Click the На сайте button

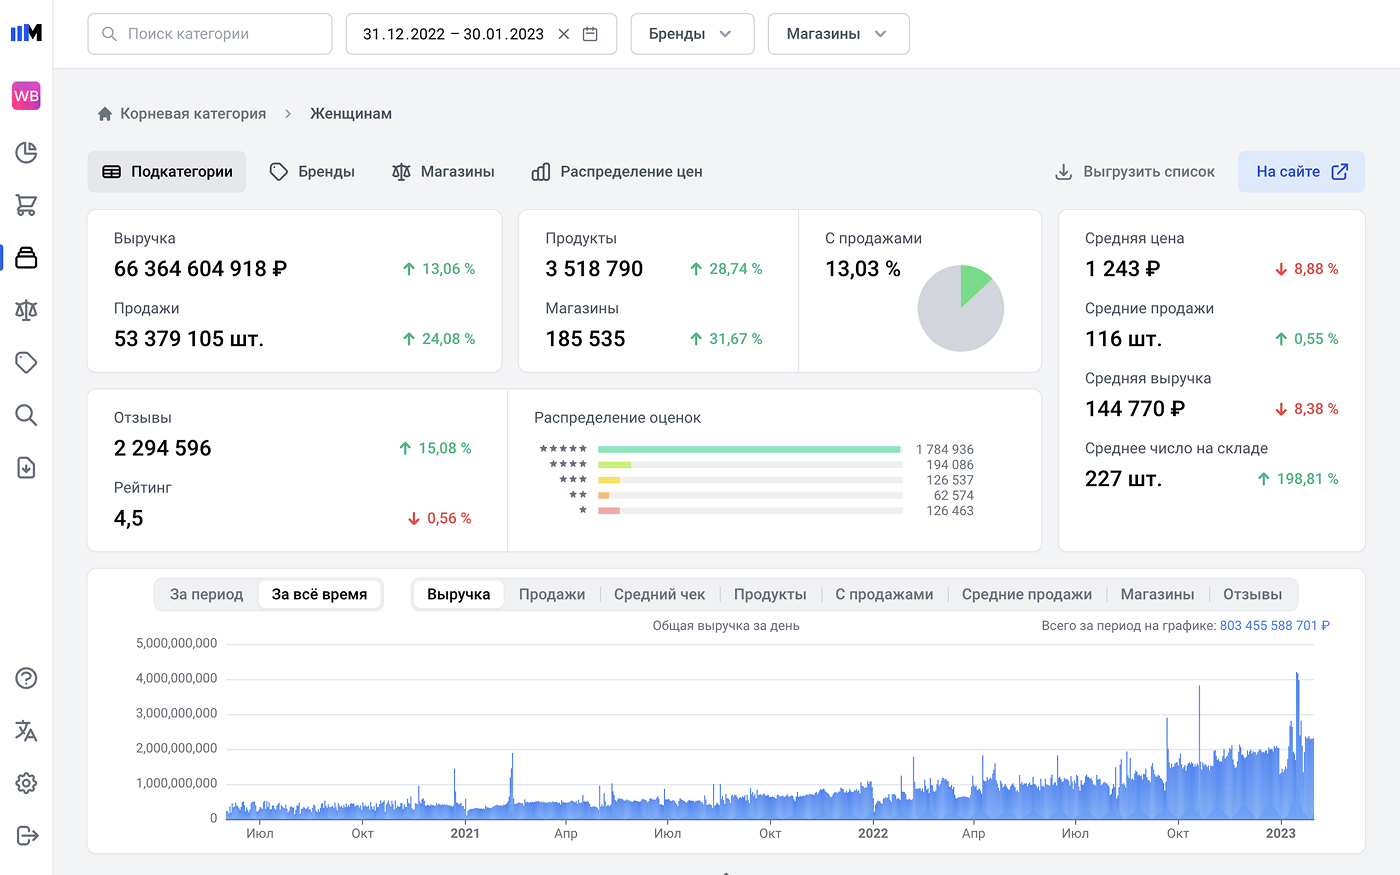pos(1301,172)
